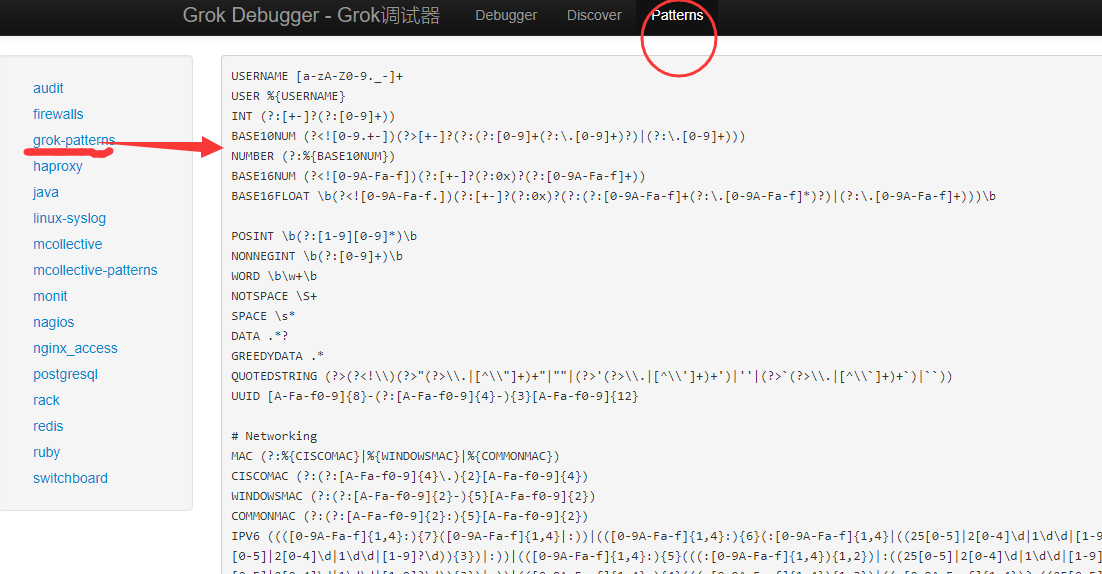
Task: Click the COMMONMAC pattern line
Action: click(x=410, y=516)
